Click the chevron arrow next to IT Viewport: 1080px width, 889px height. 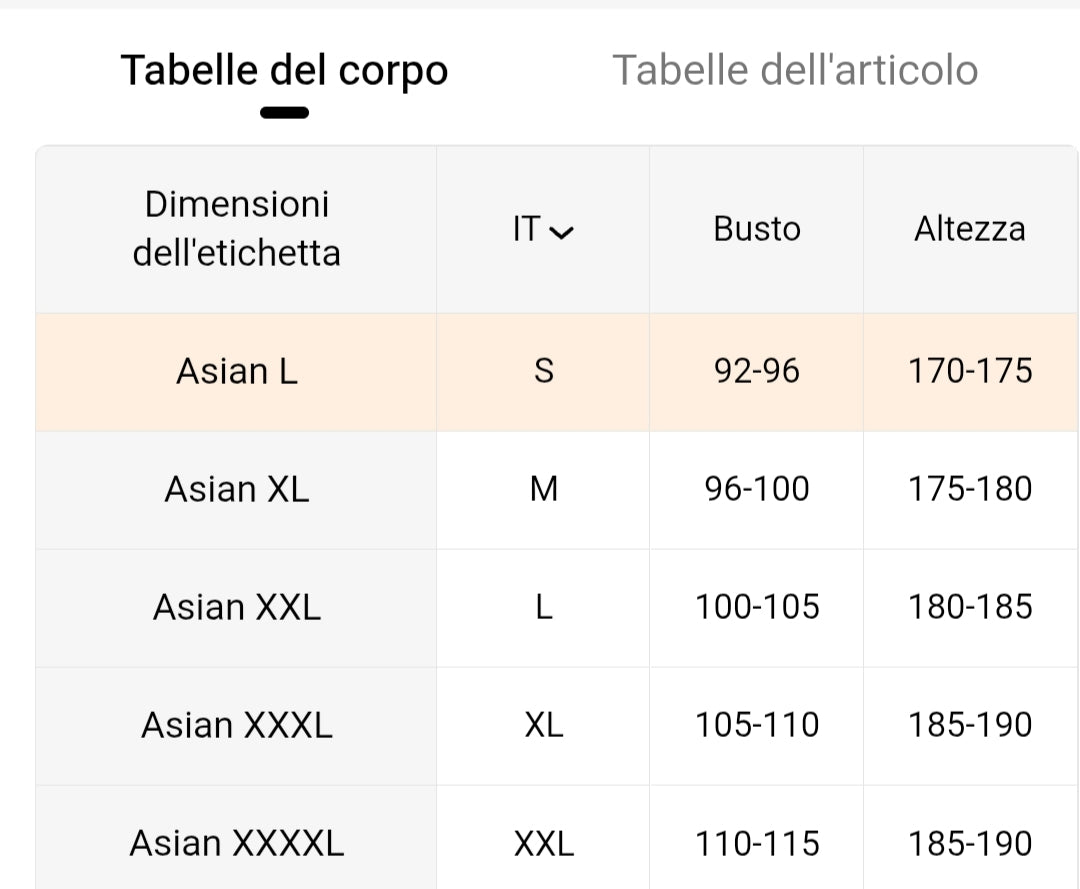click(x=563, y=233)
